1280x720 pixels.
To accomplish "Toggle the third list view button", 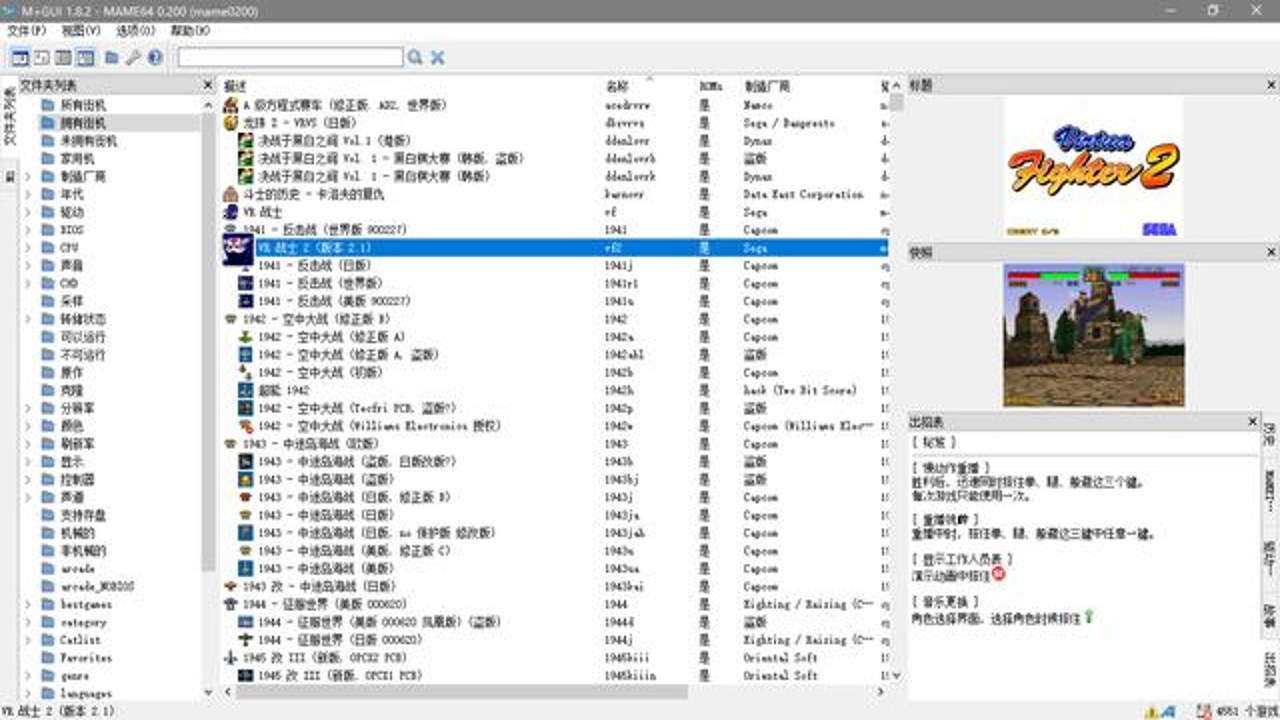I will point(63,57).
